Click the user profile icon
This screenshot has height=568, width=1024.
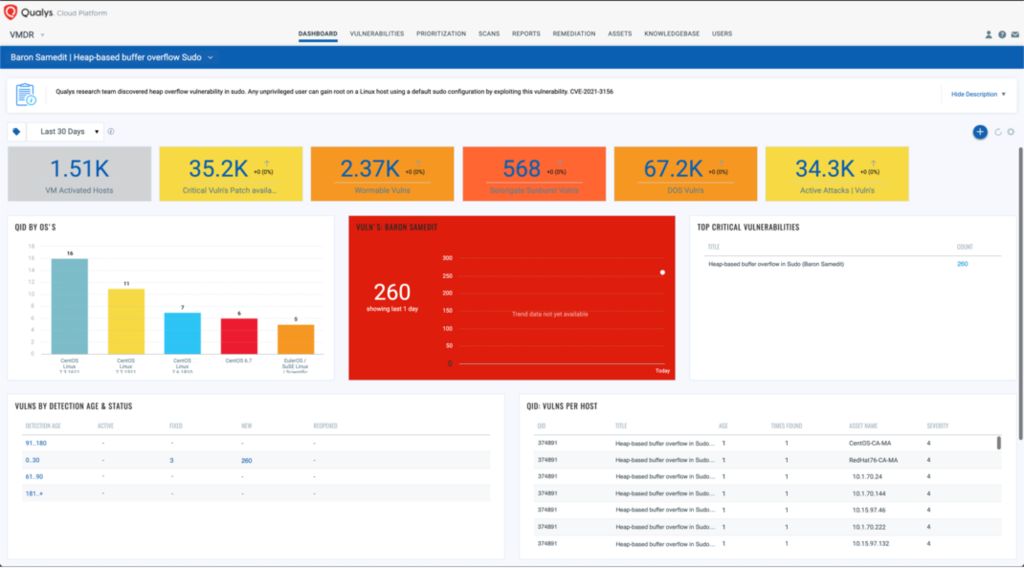click(989, 34)
